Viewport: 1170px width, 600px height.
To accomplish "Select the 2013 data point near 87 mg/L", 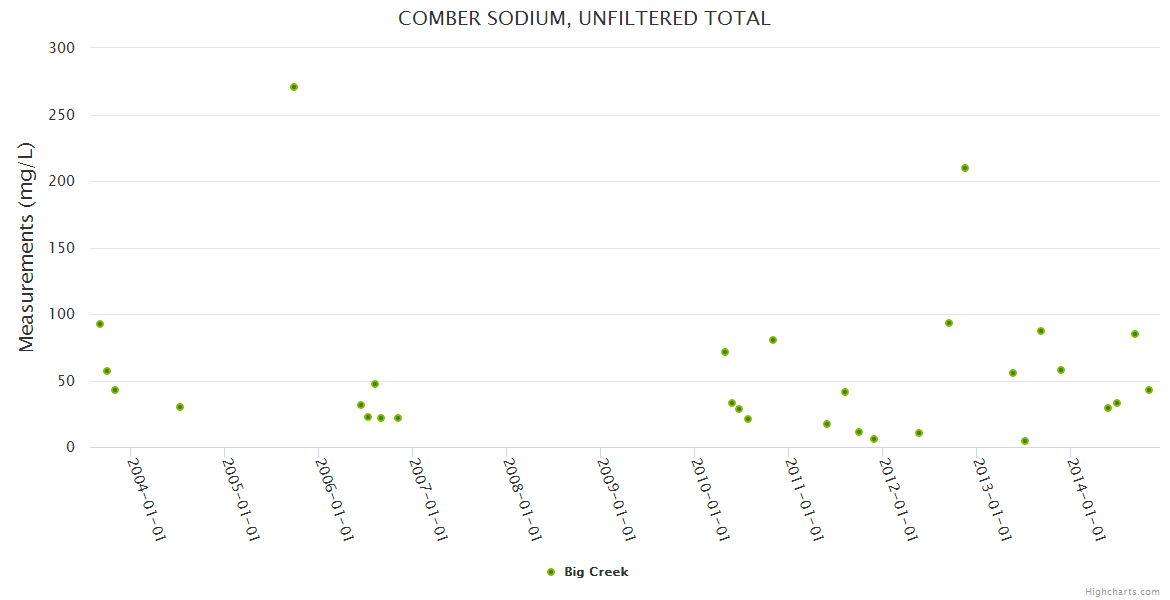I will (1041, 331).
